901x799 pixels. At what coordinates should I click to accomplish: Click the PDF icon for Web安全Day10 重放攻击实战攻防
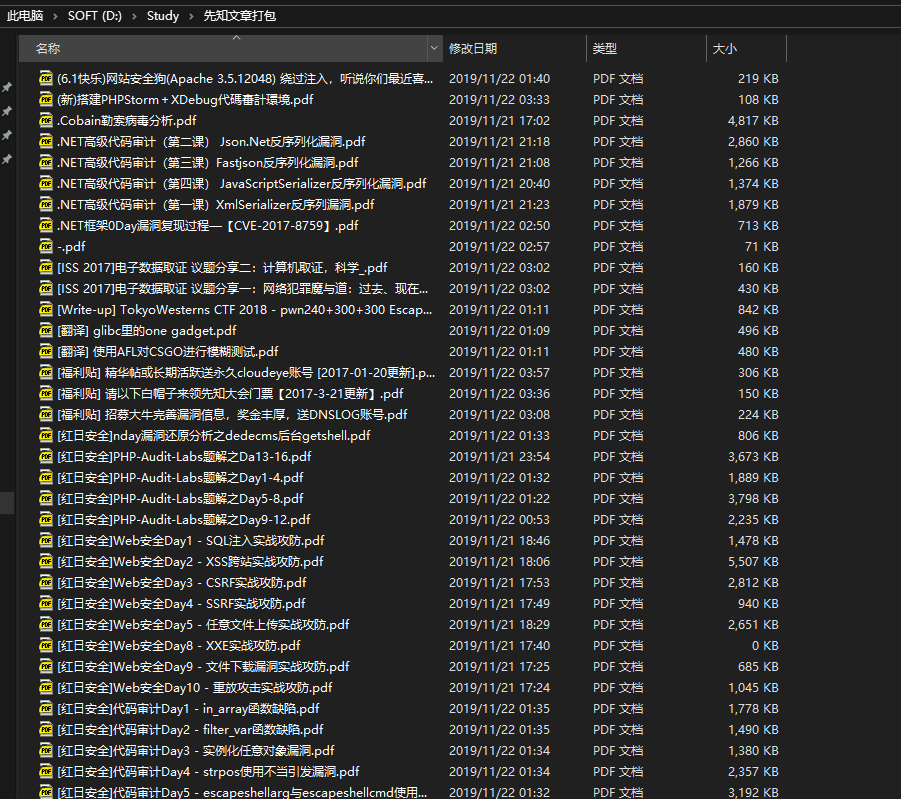click(46, 687)
